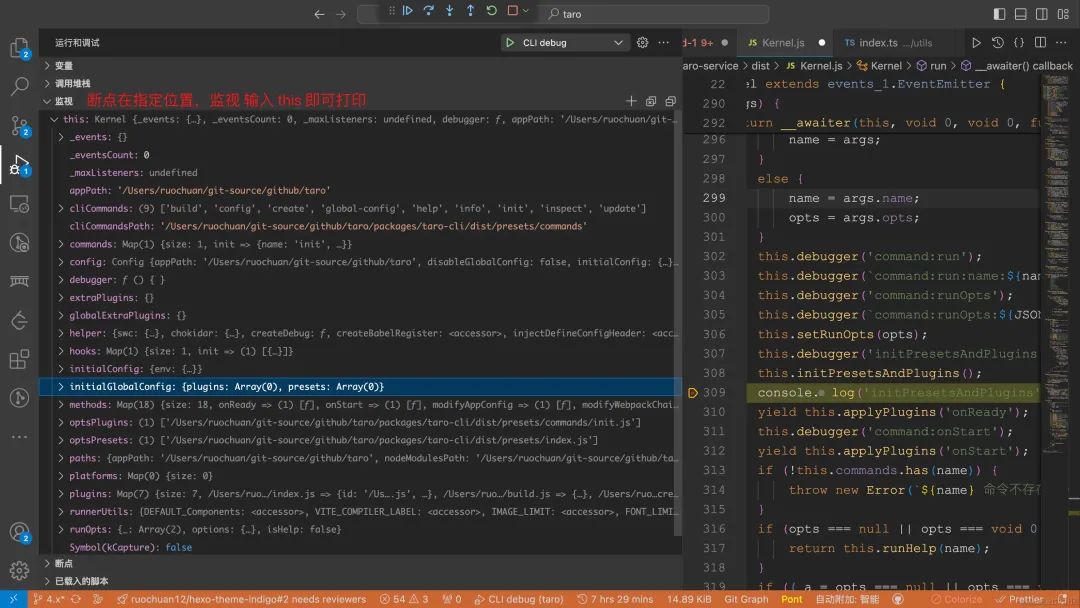
Task: Click the 4.x branch in status bar
Action: coord(48,599)
